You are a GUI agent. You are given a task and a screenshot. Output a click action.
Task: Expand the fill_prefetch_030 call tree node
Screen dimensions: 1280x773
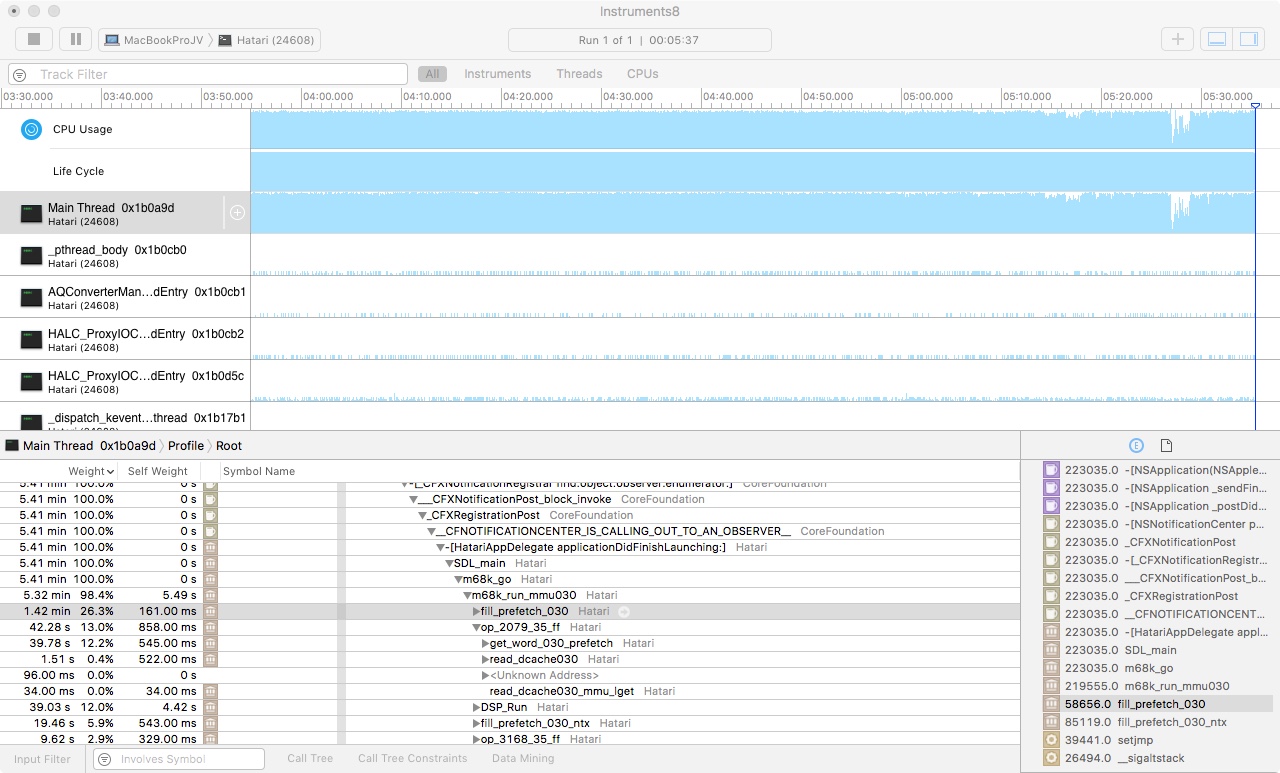click(x=476, y=611)
